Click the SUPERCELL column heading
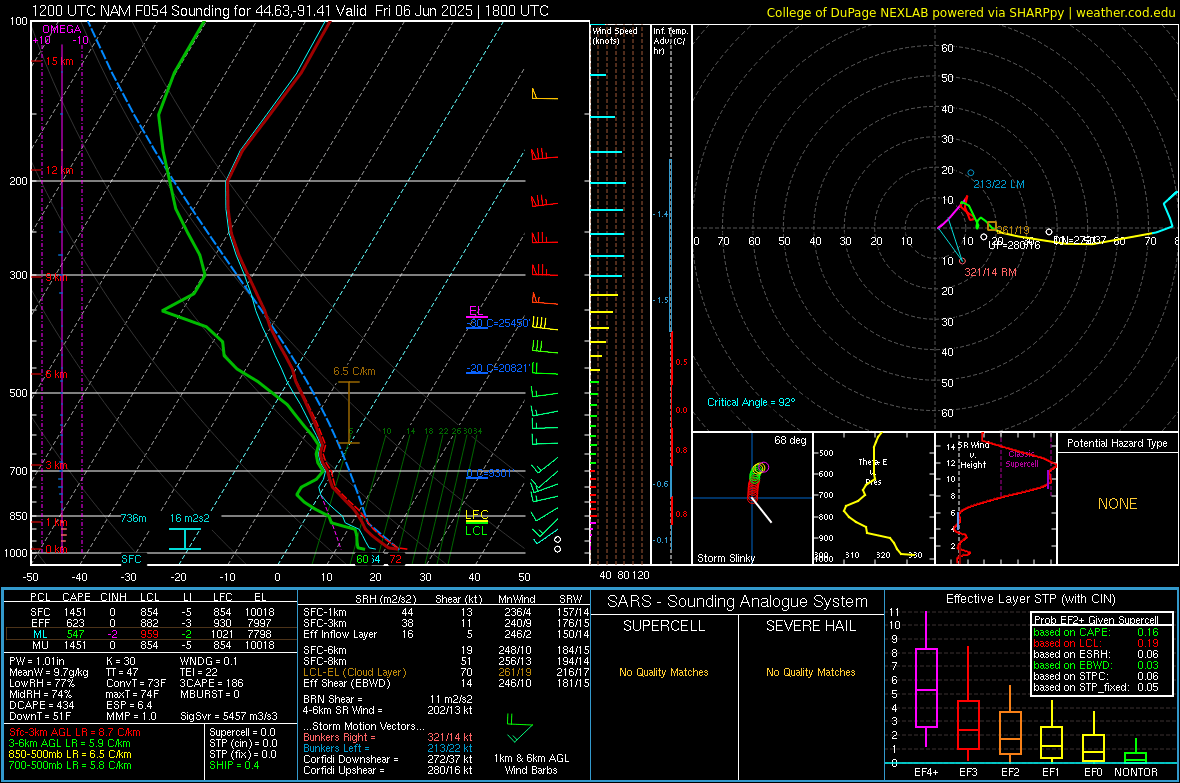 pyautogui.click(x=664, y=626)
